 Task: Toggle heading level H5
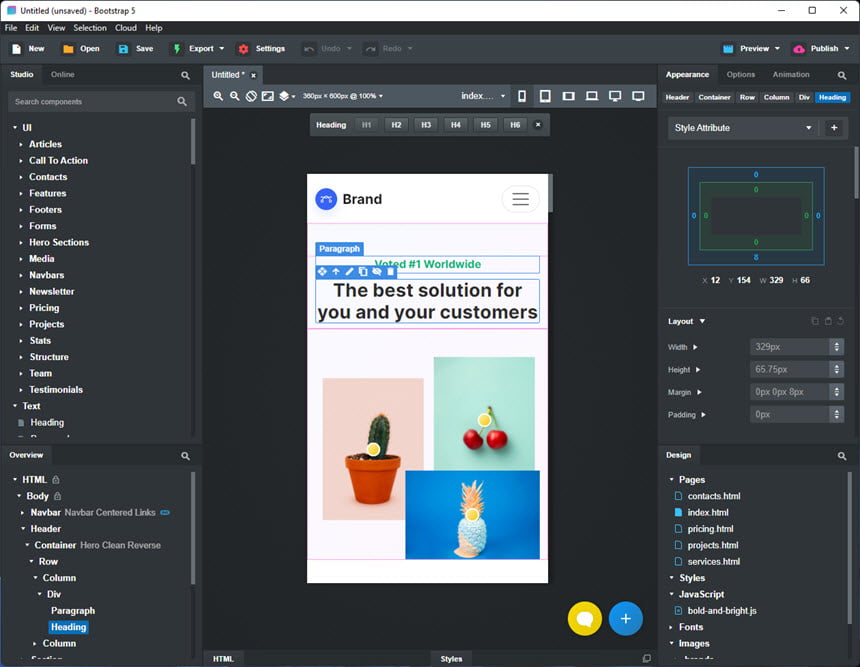(485, 125)
